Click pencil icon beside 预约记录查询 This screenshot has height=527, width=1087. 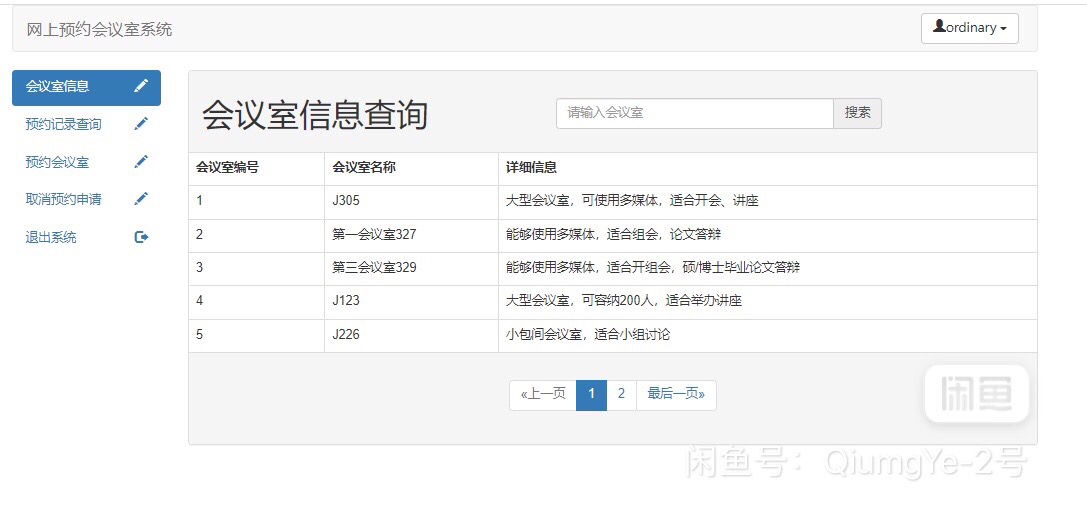point(141,124)
